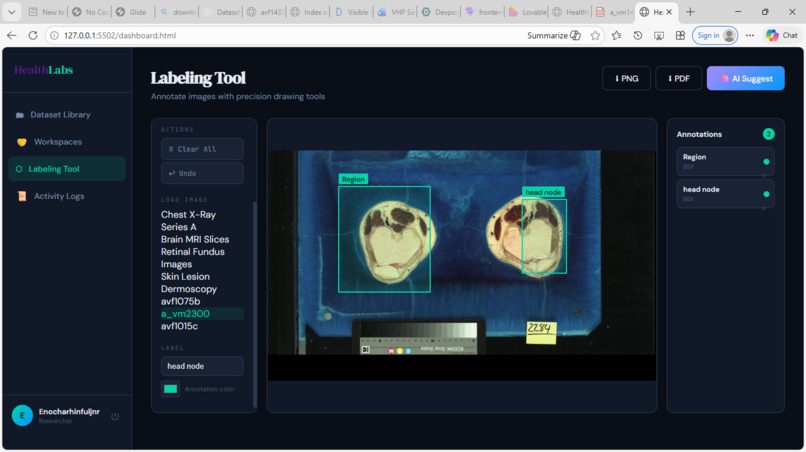Image resolution: width=806 pixels, height=452 pixels.
Task: Click the user avatar with letter E
Action: pyautogui.click(x=22, y=415)
